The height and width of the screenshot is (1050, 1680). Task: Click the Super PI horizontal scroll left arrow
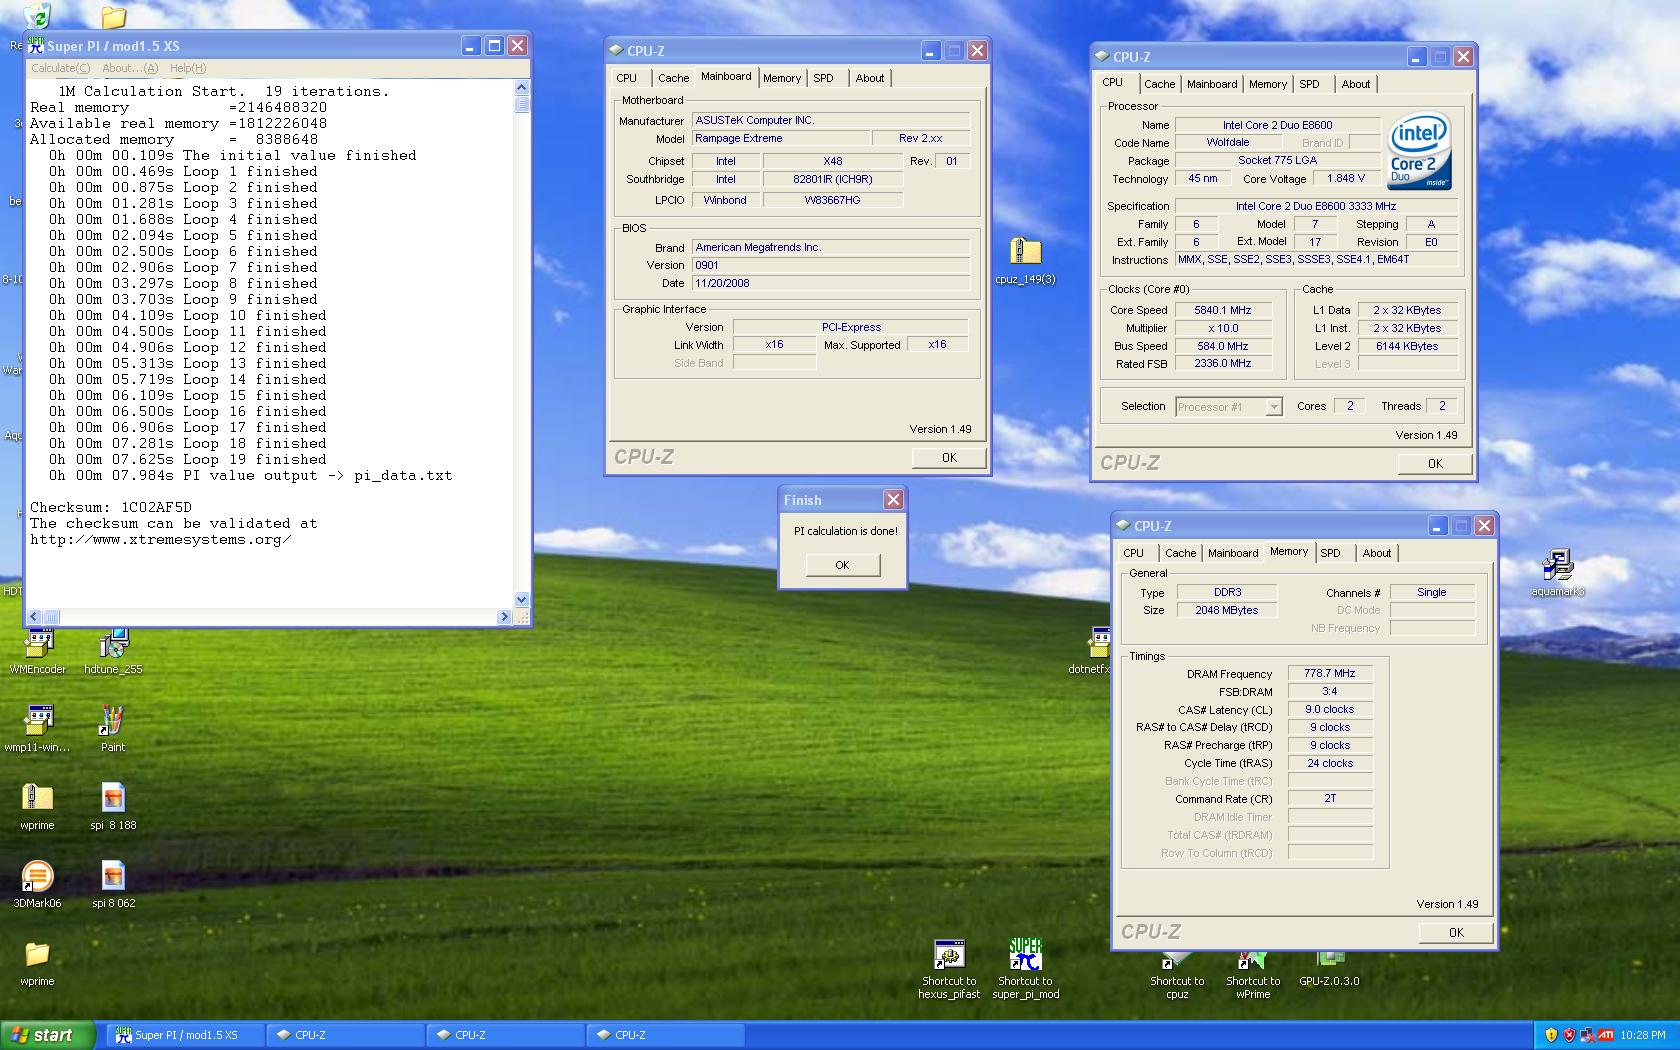pyautogui.click(x=34, y=617)
